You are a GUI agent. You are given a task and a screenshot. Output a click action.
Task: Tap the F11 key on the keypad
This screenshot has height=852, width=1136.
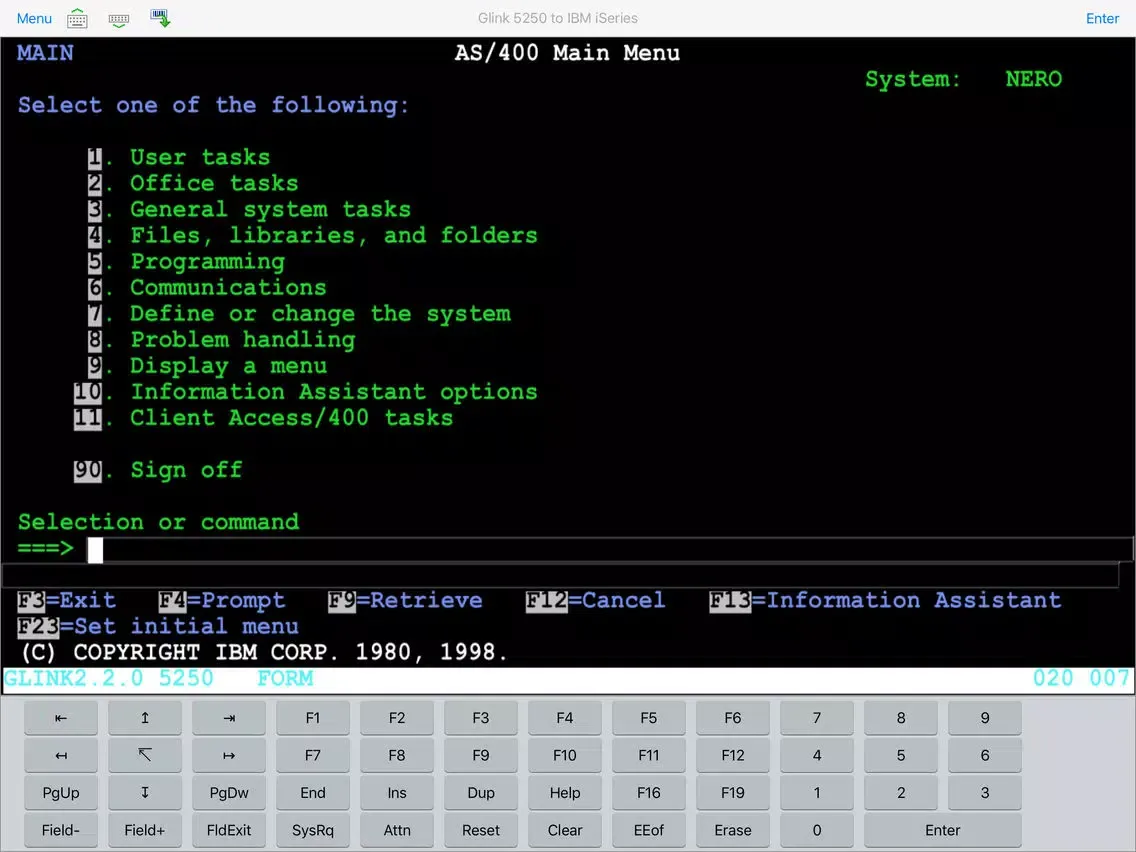click(x=649, y=756)
